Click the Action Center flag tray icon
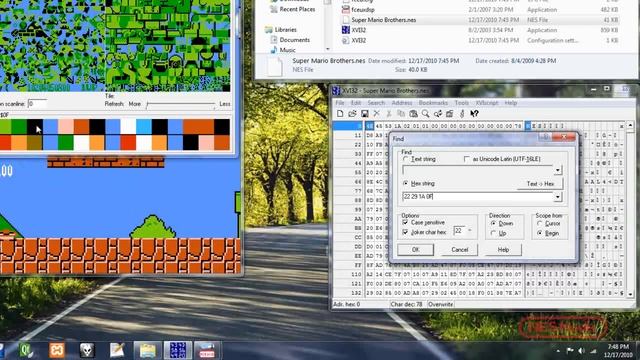 point(570,351)
